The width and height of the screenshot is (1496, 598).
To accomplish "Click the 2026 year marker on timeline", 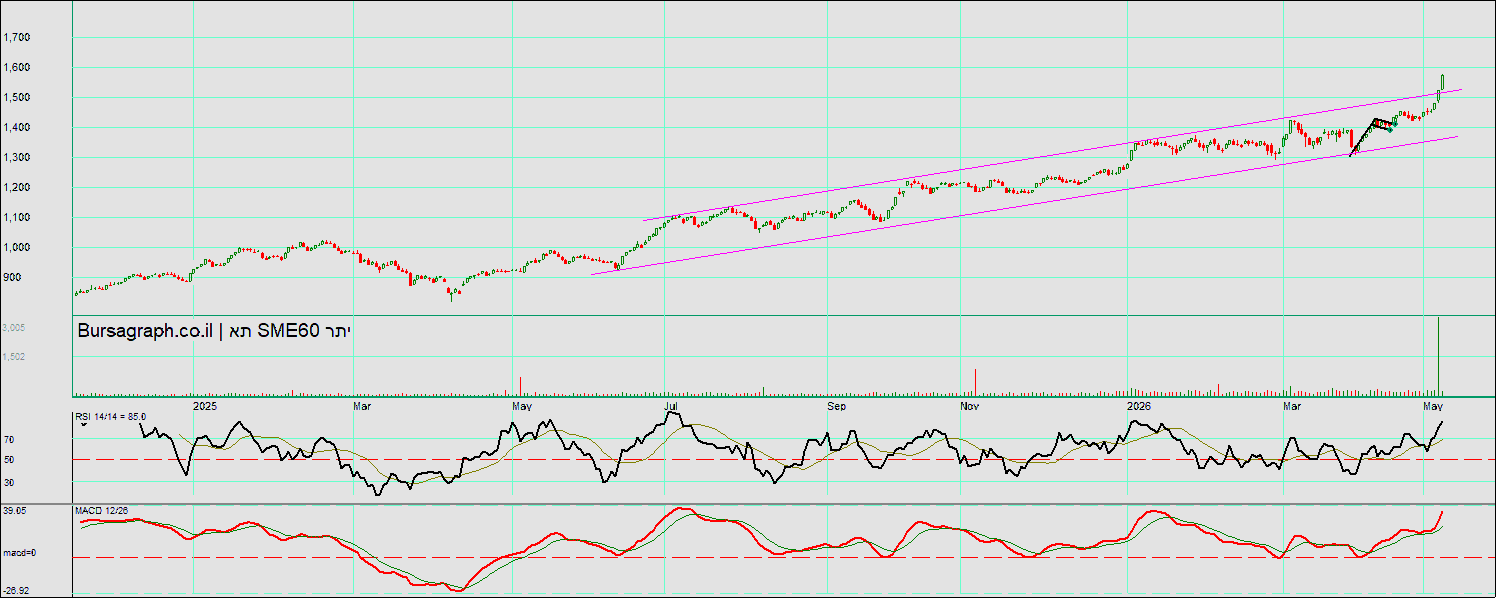I will [x=1138, y=406].
